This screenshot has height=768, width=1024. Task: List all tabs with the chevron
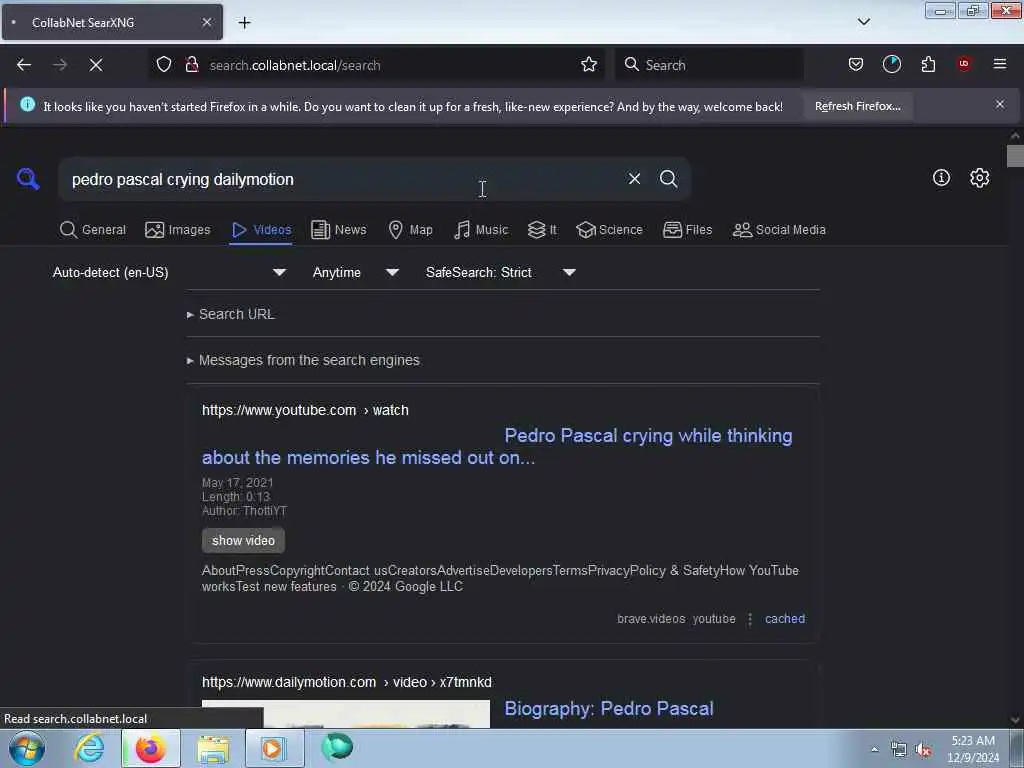click(863, 22)
